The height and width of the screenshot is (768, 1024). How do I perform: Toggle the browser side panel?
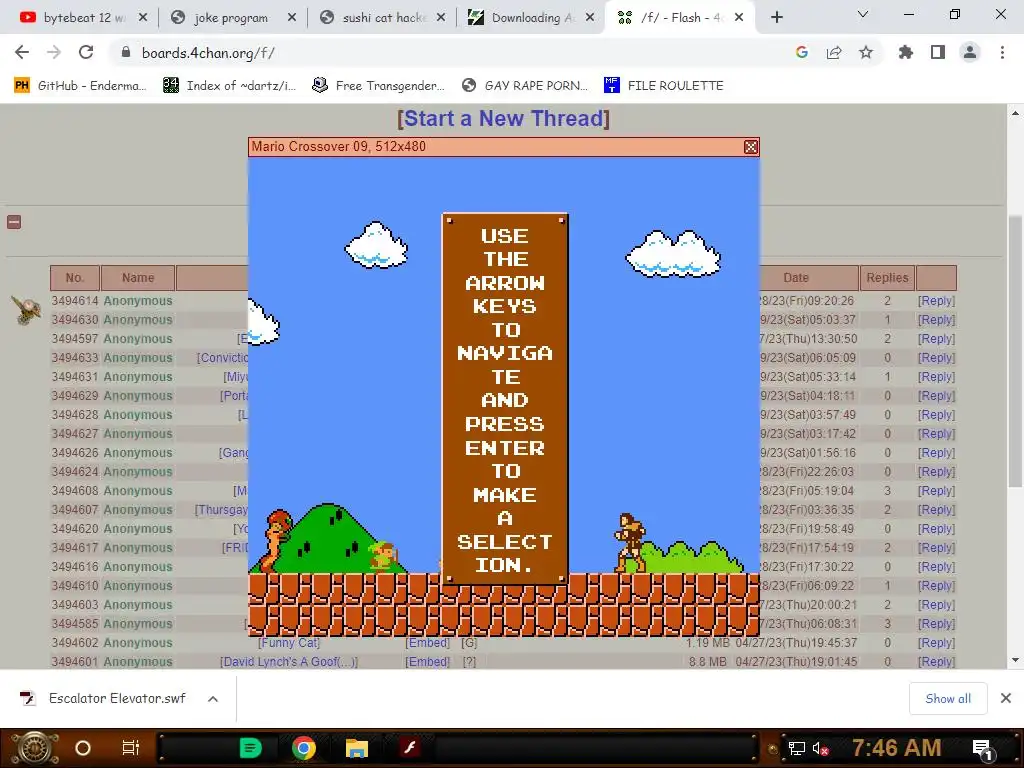point(938,52)
